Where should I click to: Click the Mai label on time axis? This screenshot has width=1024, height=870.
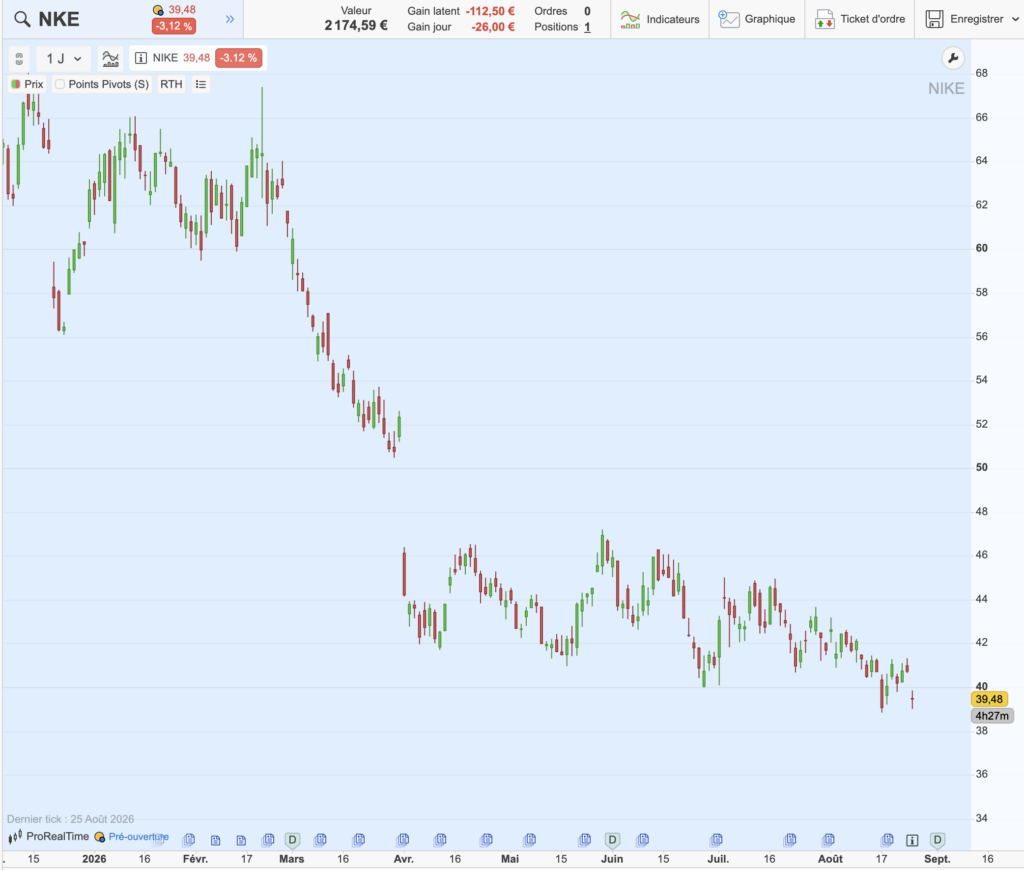510,859
